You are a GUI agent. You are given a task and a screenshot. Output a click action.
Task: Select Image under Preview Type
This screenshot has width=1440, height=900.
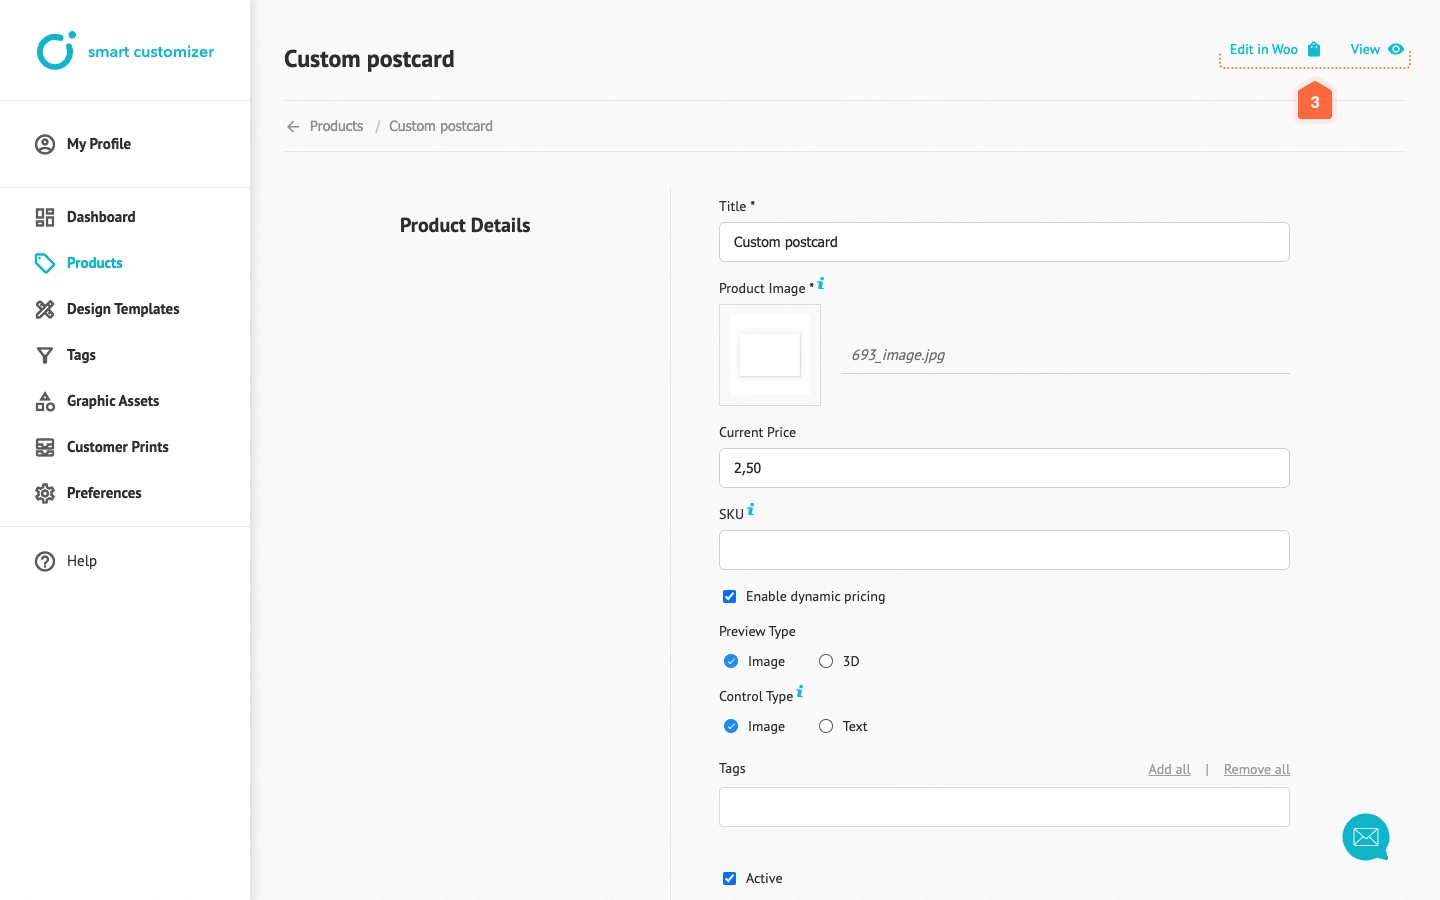point(731,661)
